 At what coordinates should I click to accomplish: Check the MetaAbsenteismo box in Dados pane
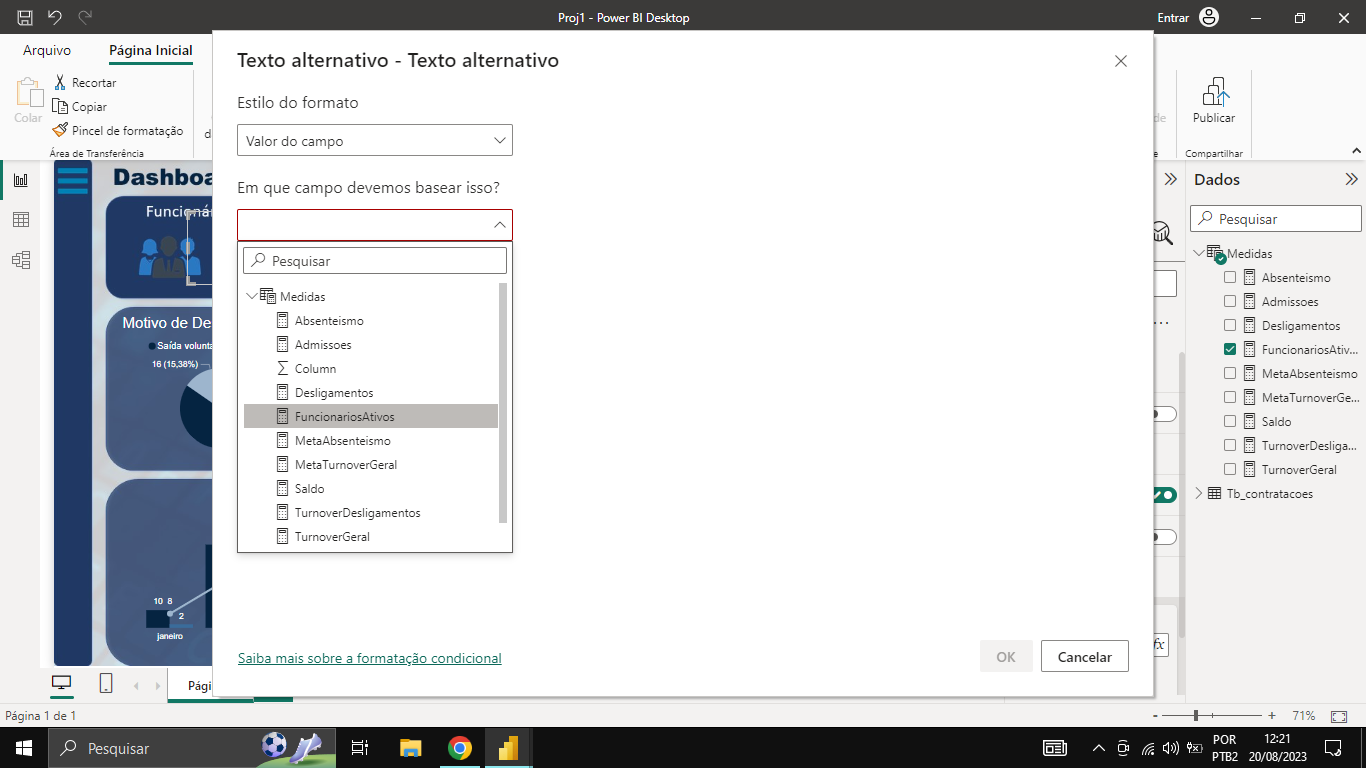1230,374
